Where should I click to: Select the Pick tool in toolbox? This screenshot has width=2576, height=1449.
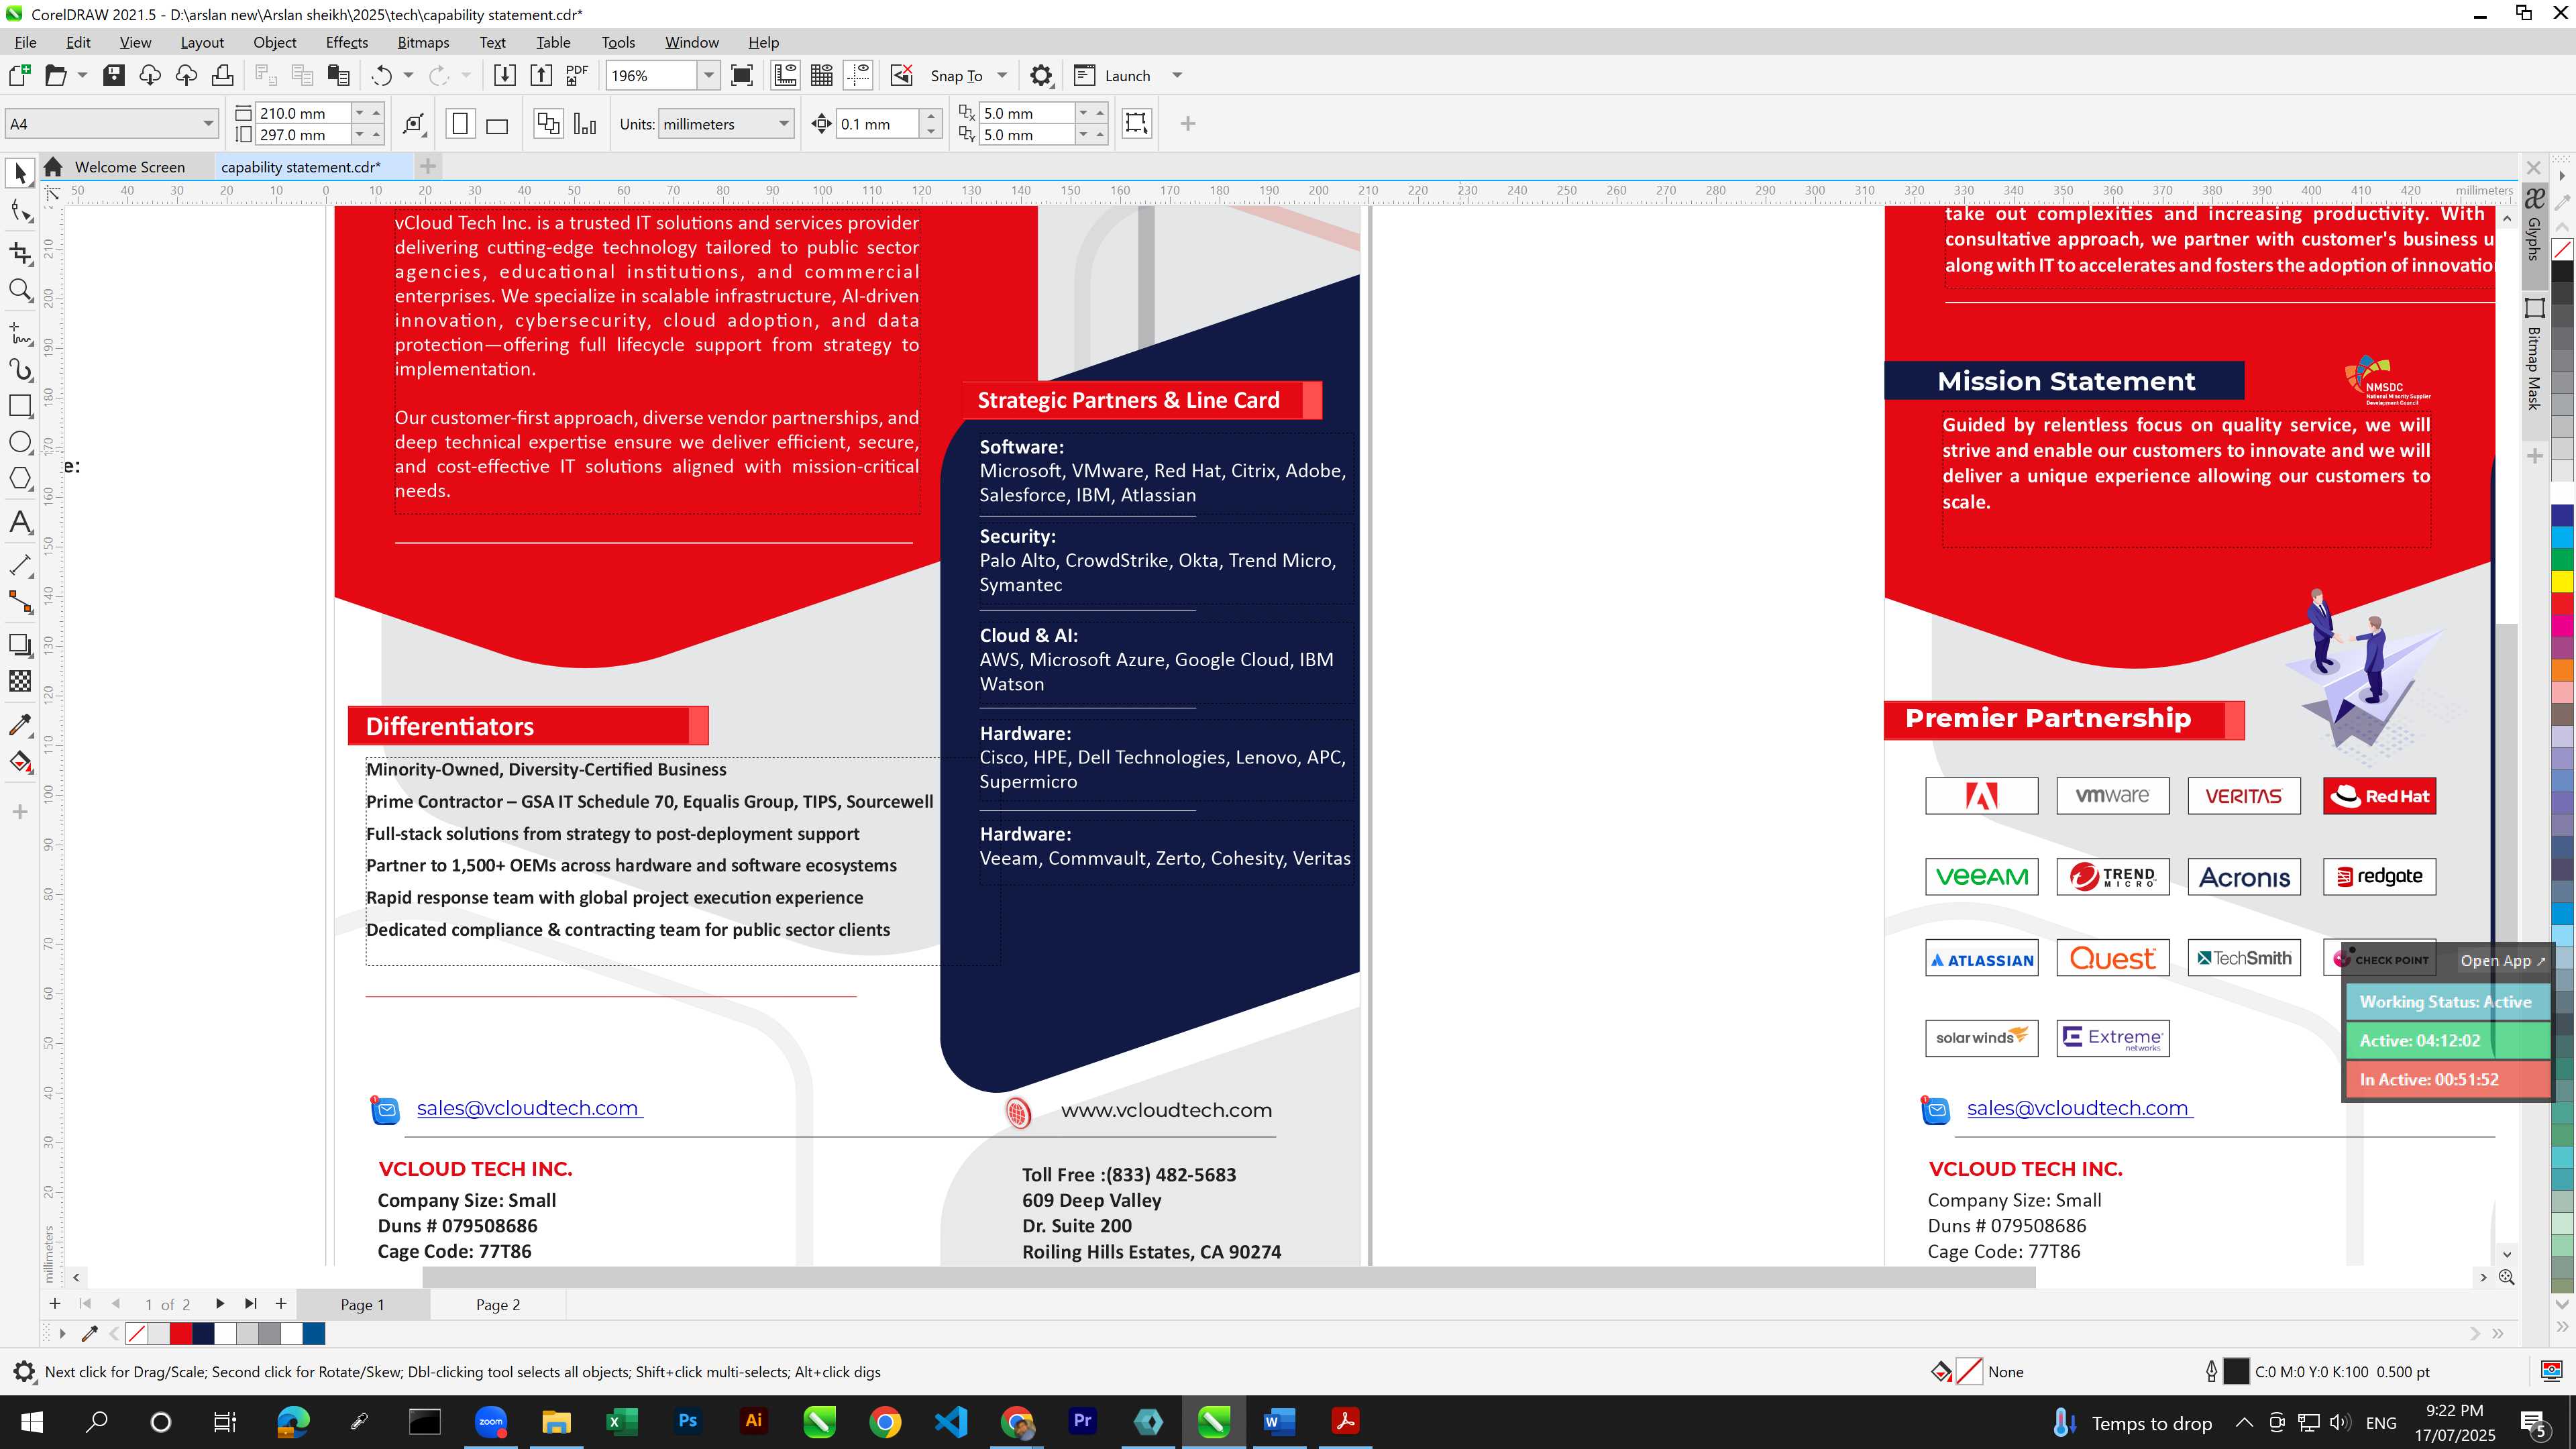pyautogui.click(x=20, y=174)
